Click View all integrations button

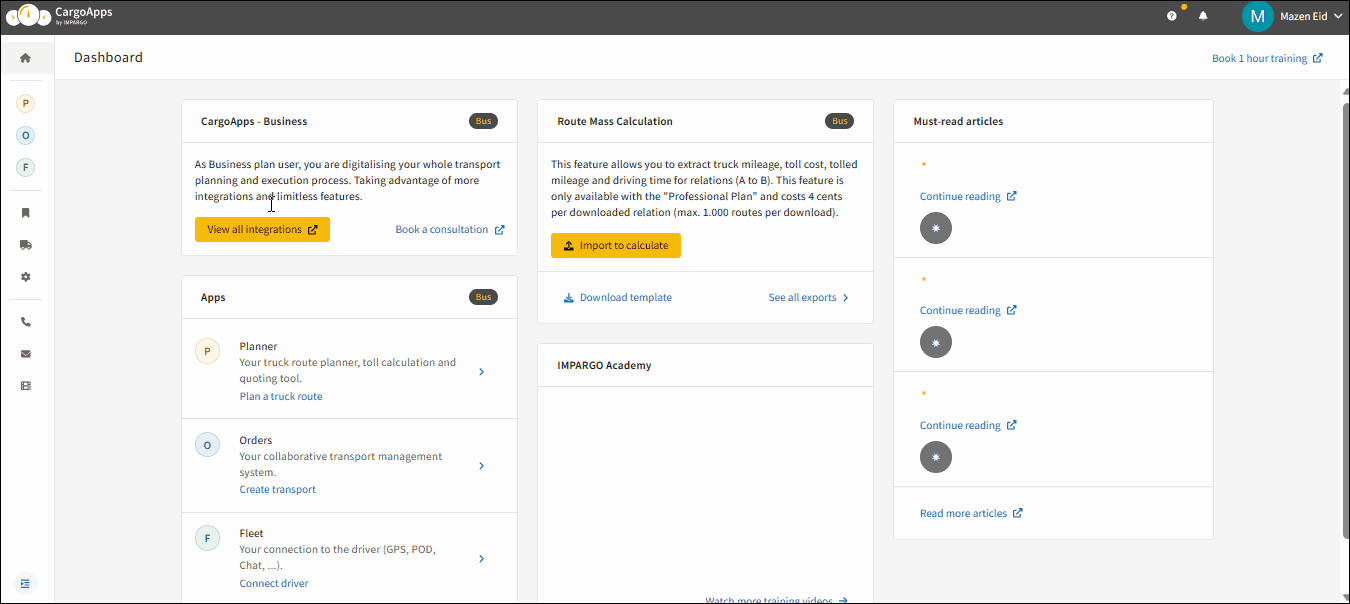(262, 229)
